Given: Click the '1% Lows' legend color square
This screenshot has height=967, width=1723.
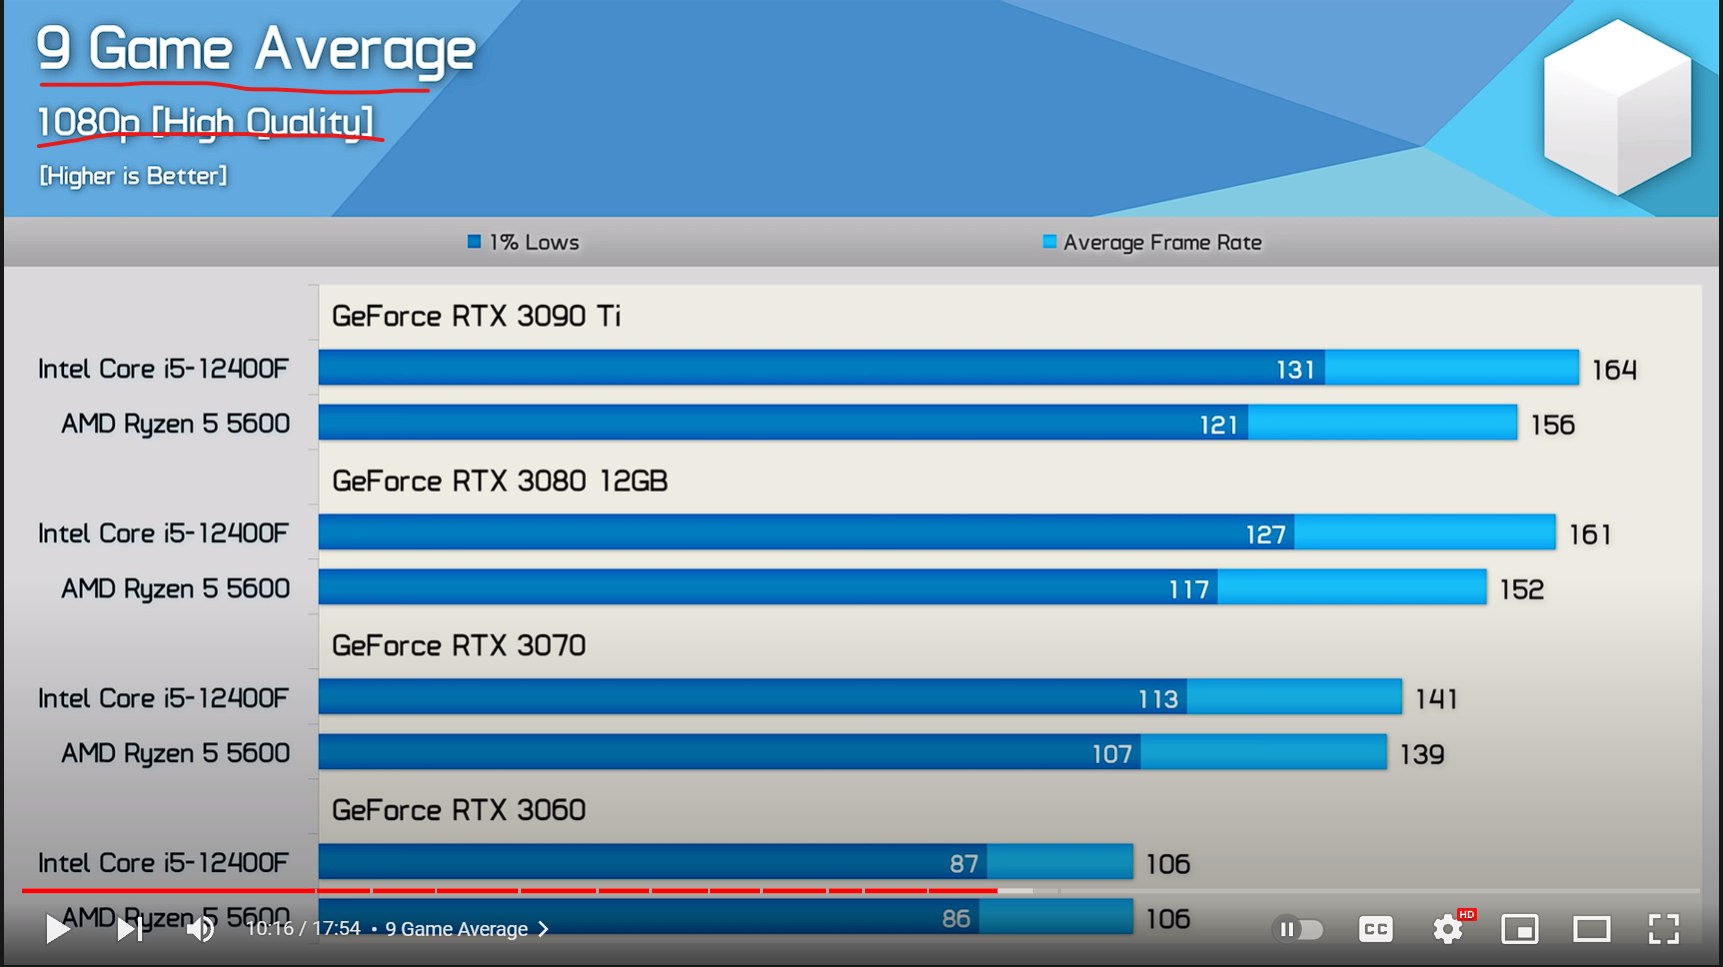Looking at the screenshot, I should [474, 242].
